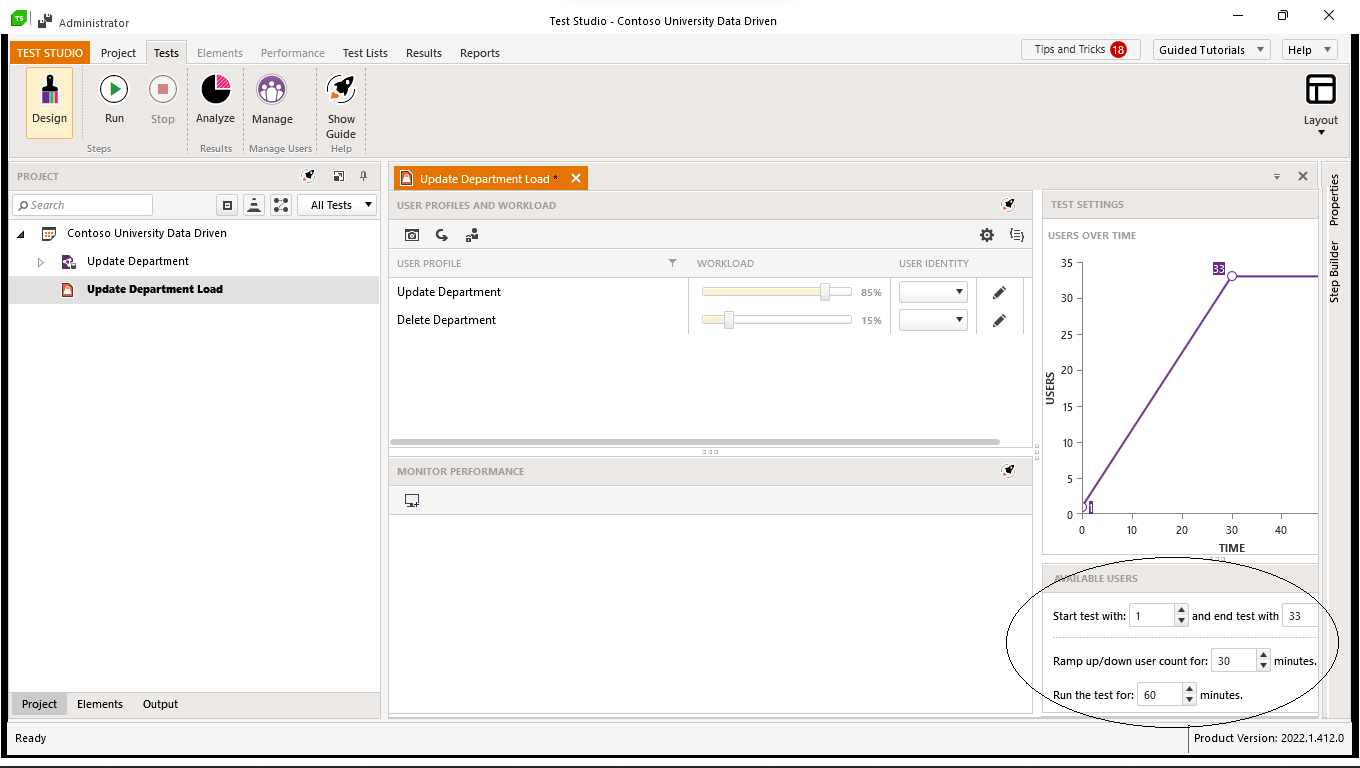Open the Analyze results view

215,100
